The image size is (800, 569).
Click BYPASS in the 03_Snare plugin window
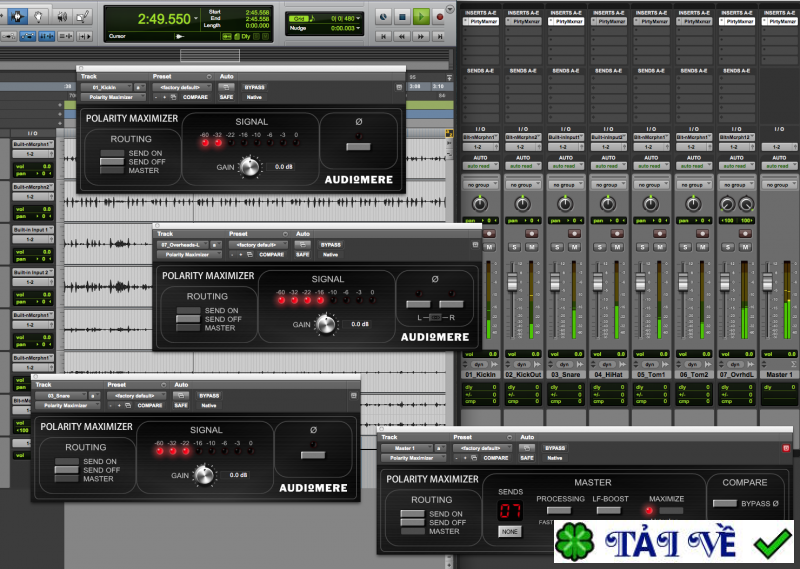pos(209,395)
